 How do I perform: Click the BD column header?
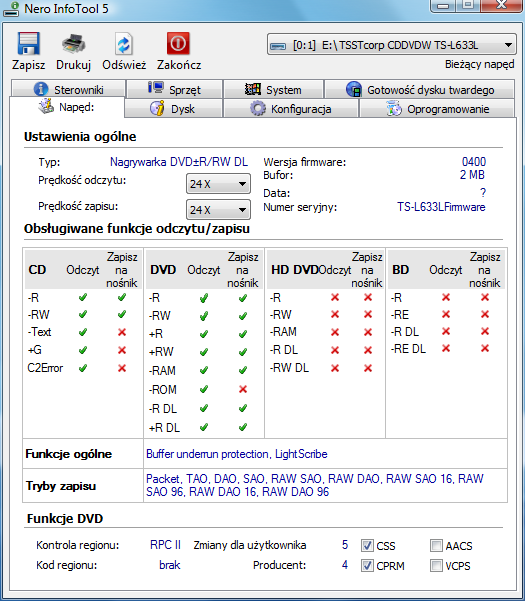tap(400, 270)
